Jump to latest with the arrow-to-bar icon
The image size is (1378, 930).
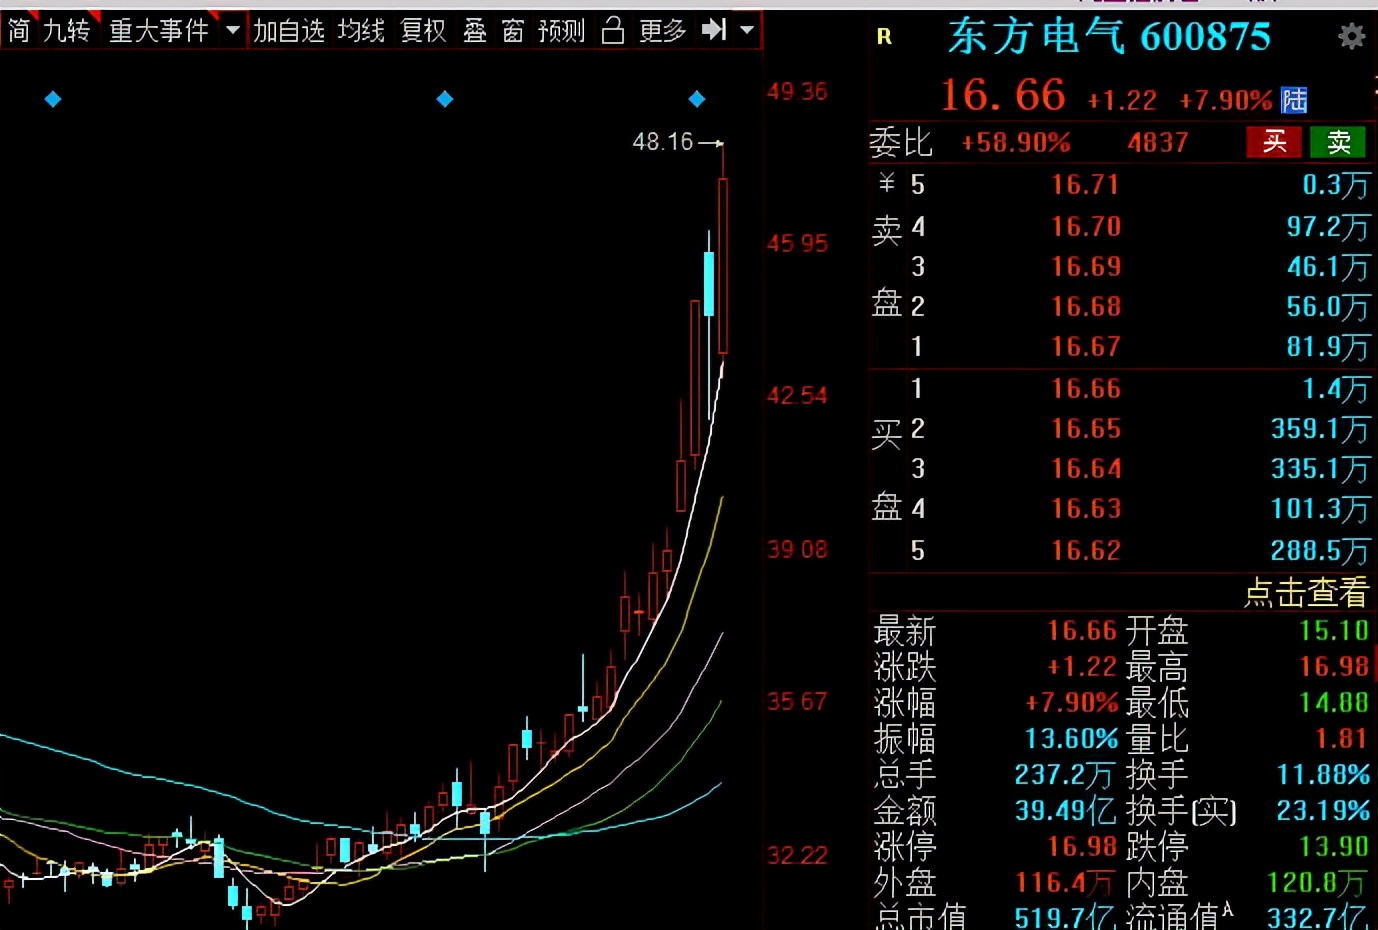pos(714,30)
